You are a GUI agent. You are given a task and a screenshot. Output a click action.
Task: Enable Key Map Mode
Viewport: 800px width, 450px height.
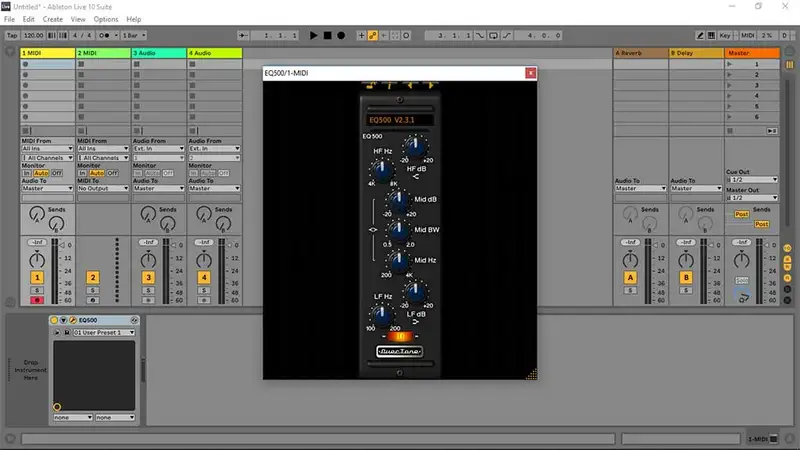[724, 35]
